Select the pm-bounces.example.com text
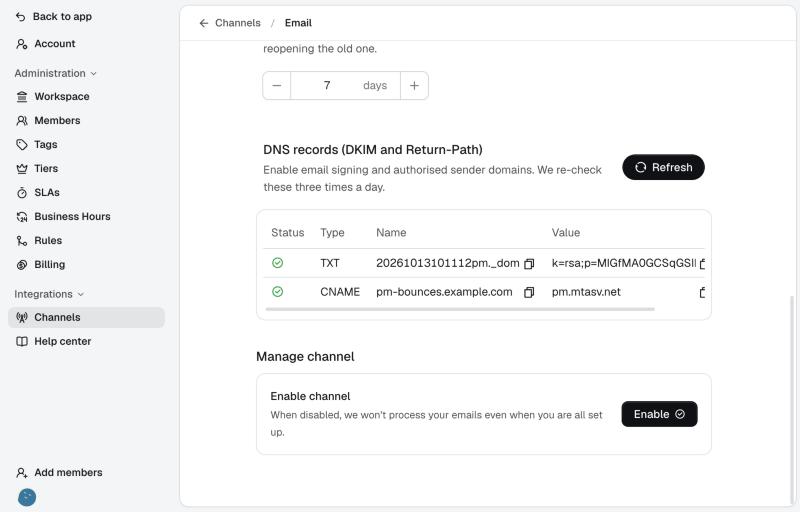The image size is (800, 512). point(444,292)
